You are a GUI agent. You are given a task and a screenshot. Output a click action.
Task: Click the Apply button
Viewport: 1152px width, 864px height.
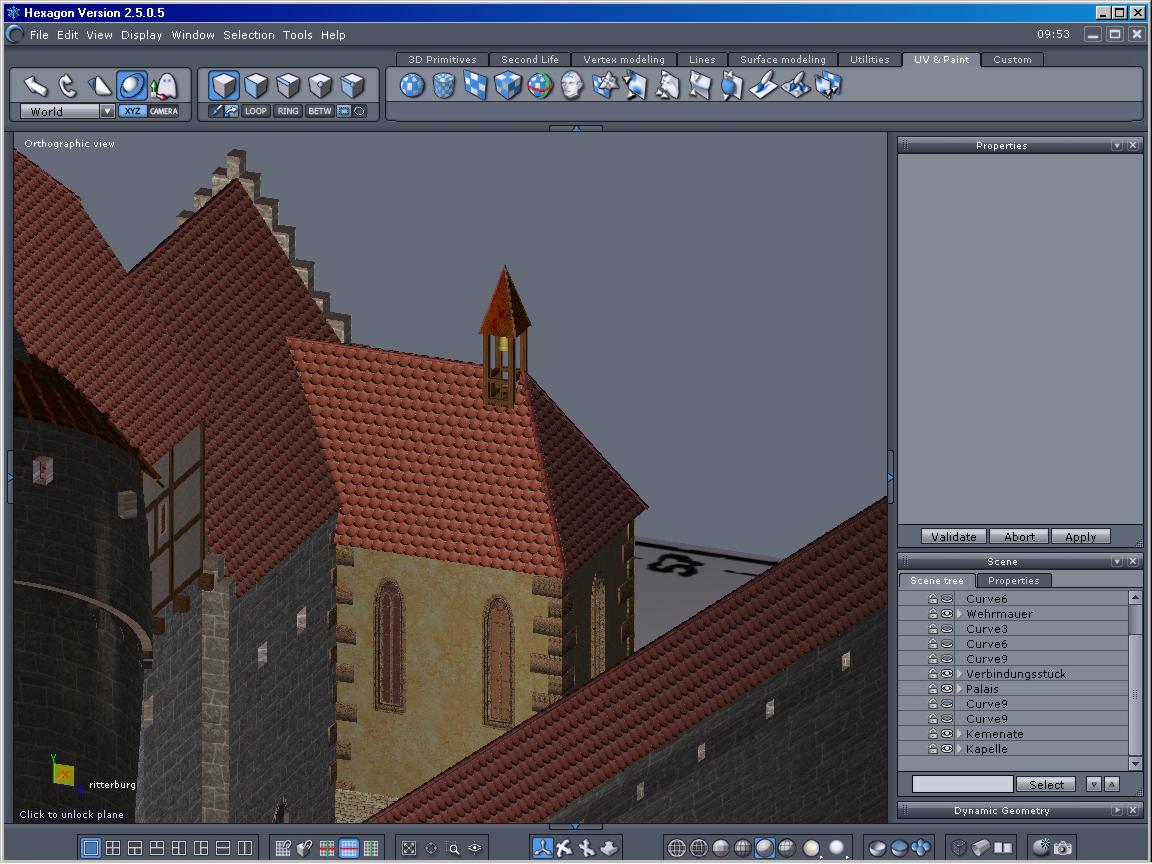click(x=1080, y=537)
